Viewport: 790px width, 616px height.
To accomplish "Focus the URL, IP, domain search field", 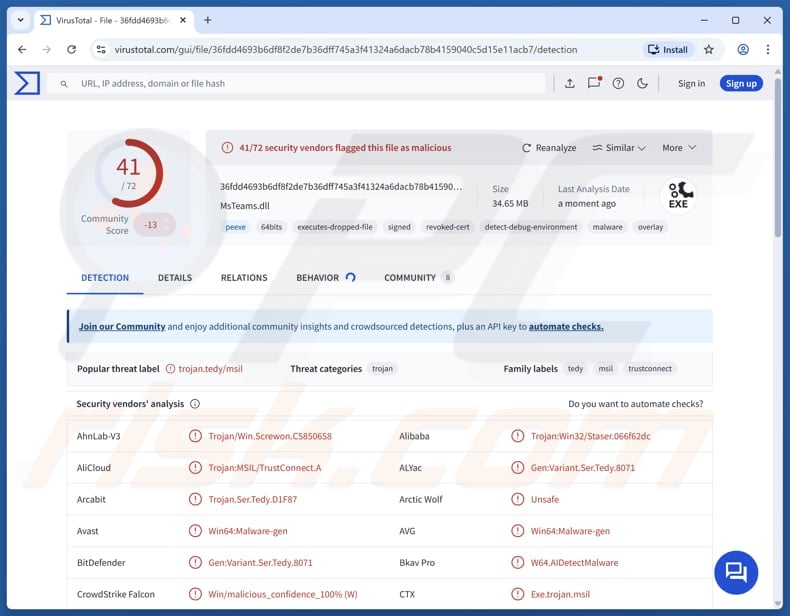I will tap(296, 84).
